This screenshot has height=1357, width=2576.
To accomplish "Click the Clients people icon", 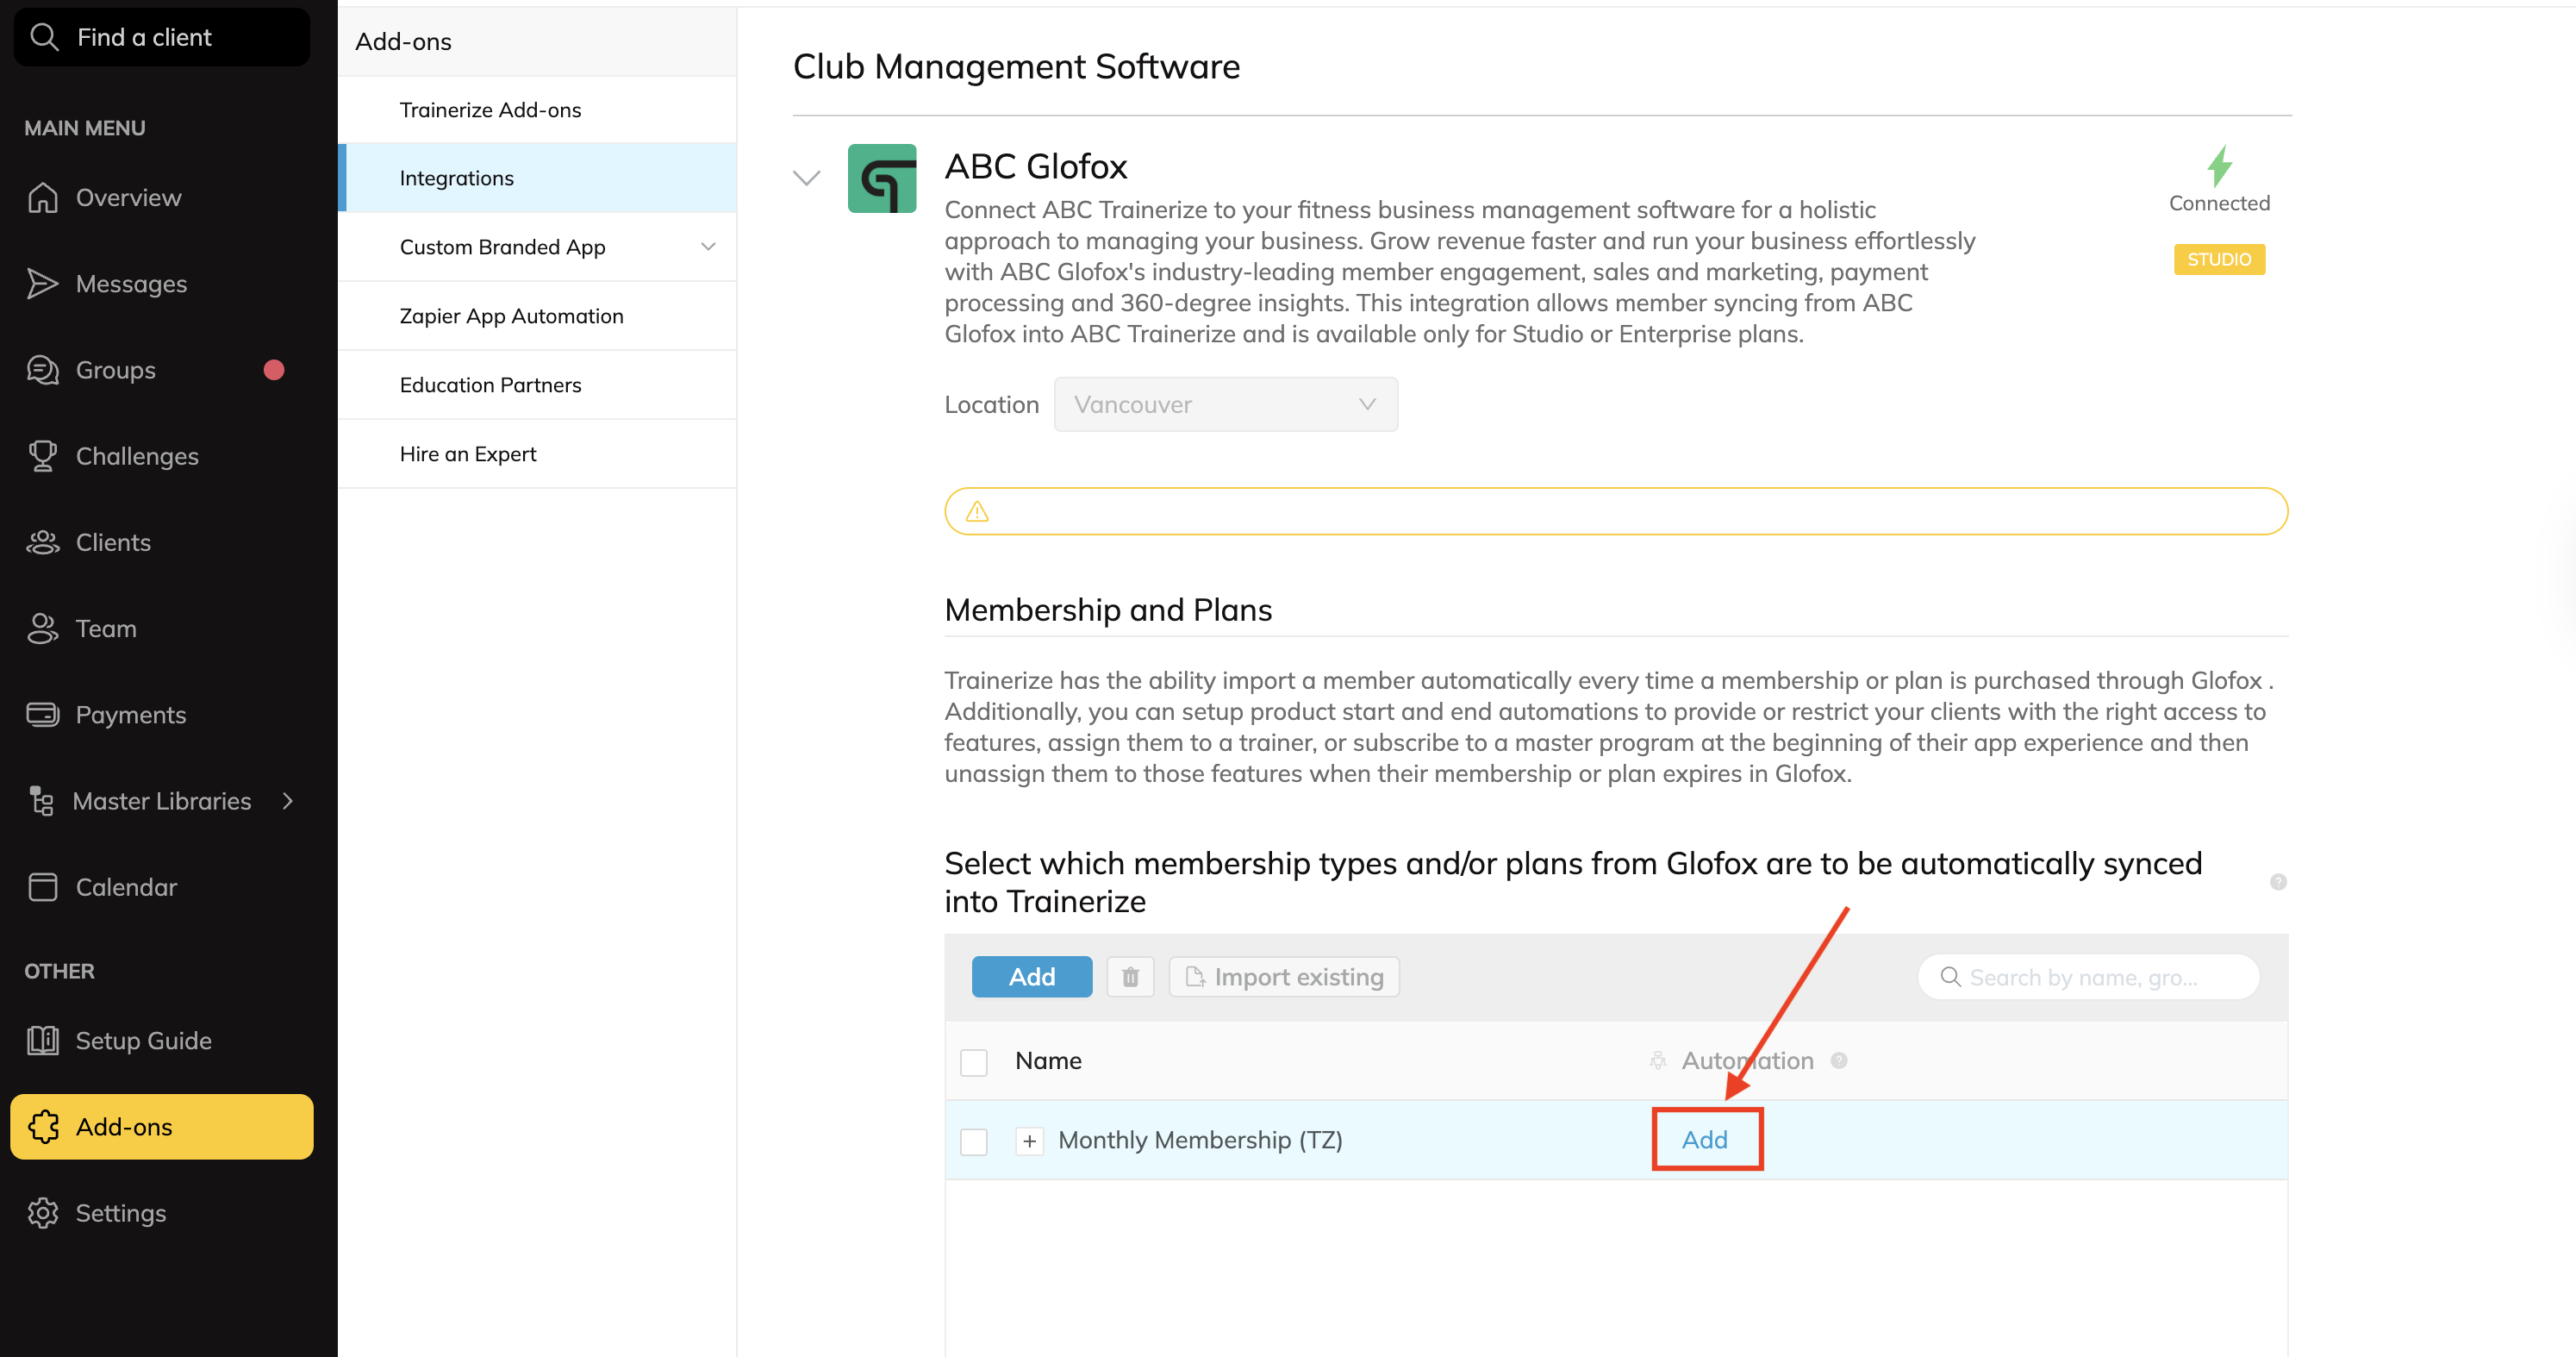I will (43, 542).
